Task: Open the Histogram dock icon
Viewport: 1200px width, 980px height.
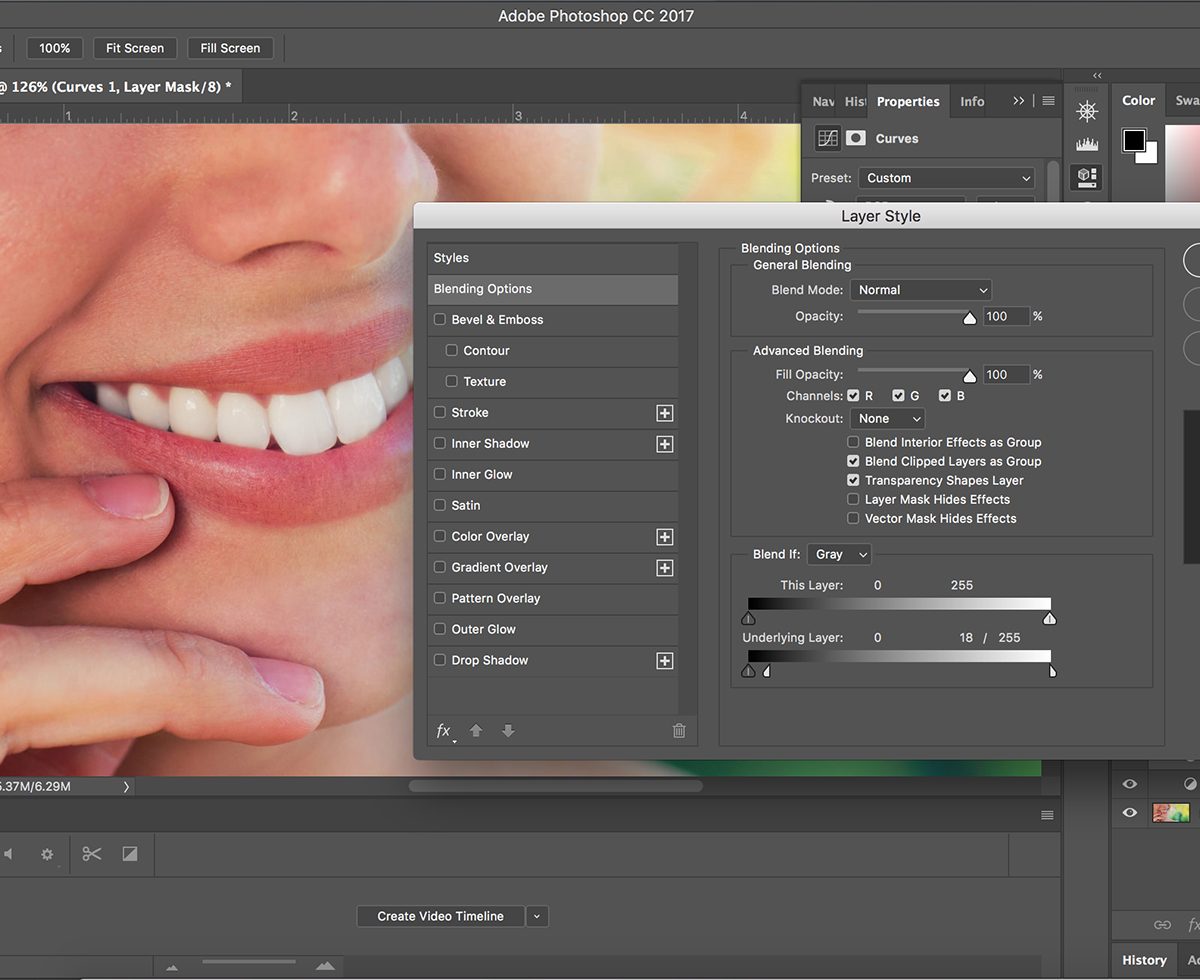Action: (x=1087, y=144)
